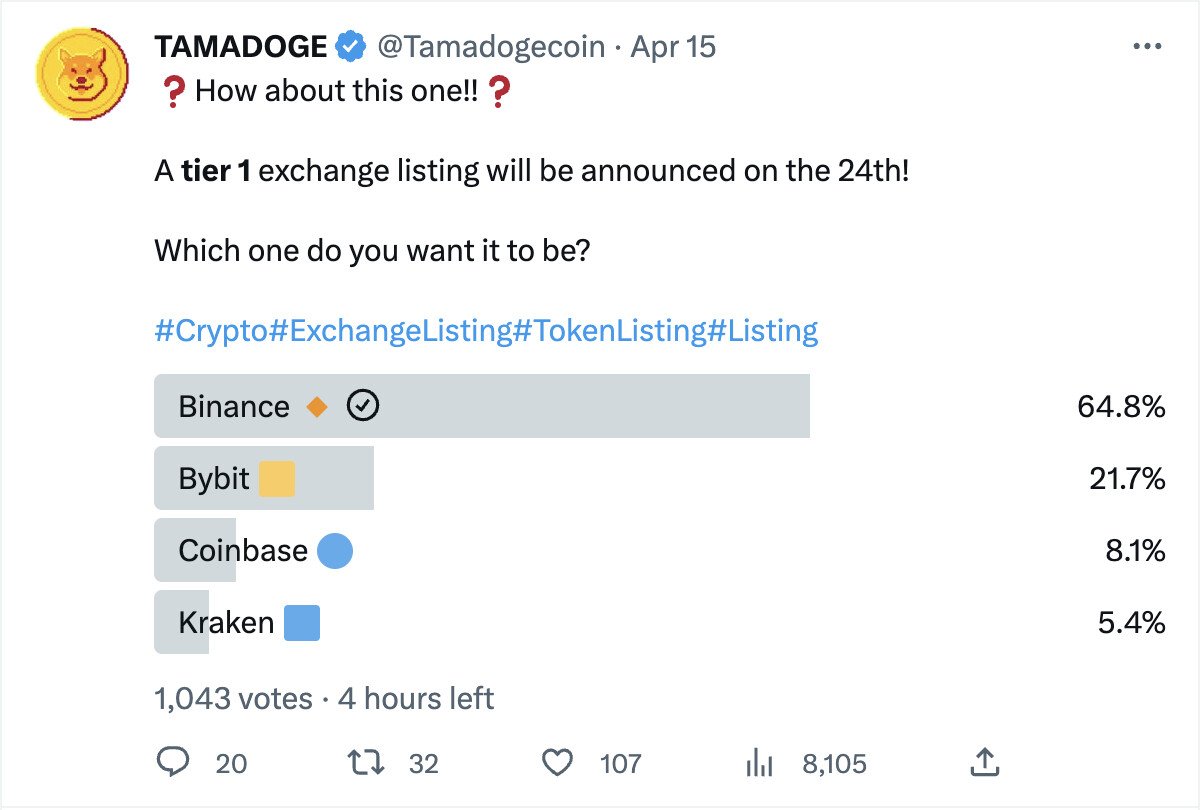This screenshot has width=1200, height=810.
Task: Click the blue verified badge next to TAMADOGE
Action: pos(349,44)
